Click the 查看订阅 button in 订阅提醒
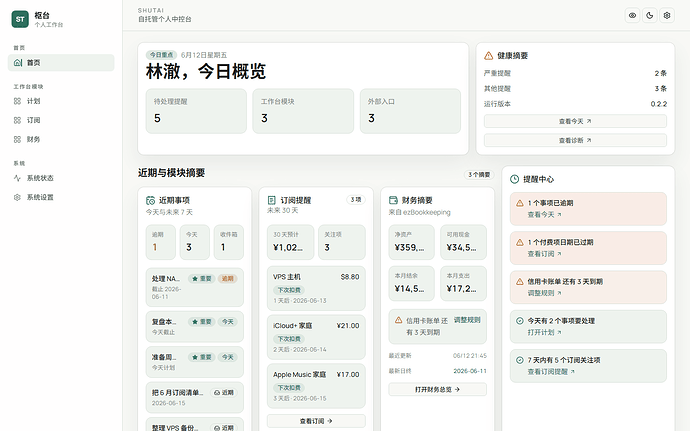The image size is (690, 431). 316,421
